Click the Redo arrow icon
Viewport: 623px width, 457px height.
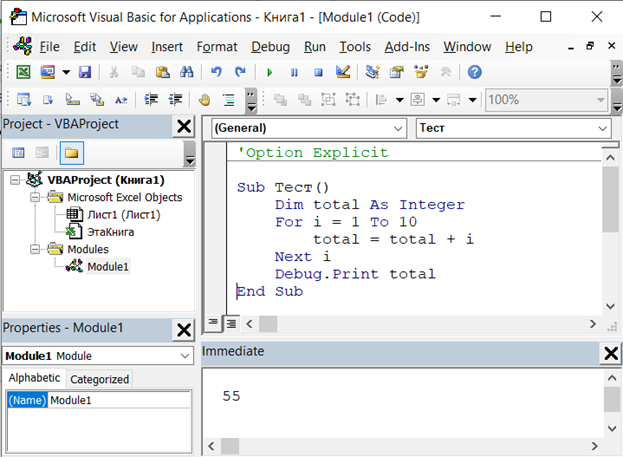pos(240,72)
